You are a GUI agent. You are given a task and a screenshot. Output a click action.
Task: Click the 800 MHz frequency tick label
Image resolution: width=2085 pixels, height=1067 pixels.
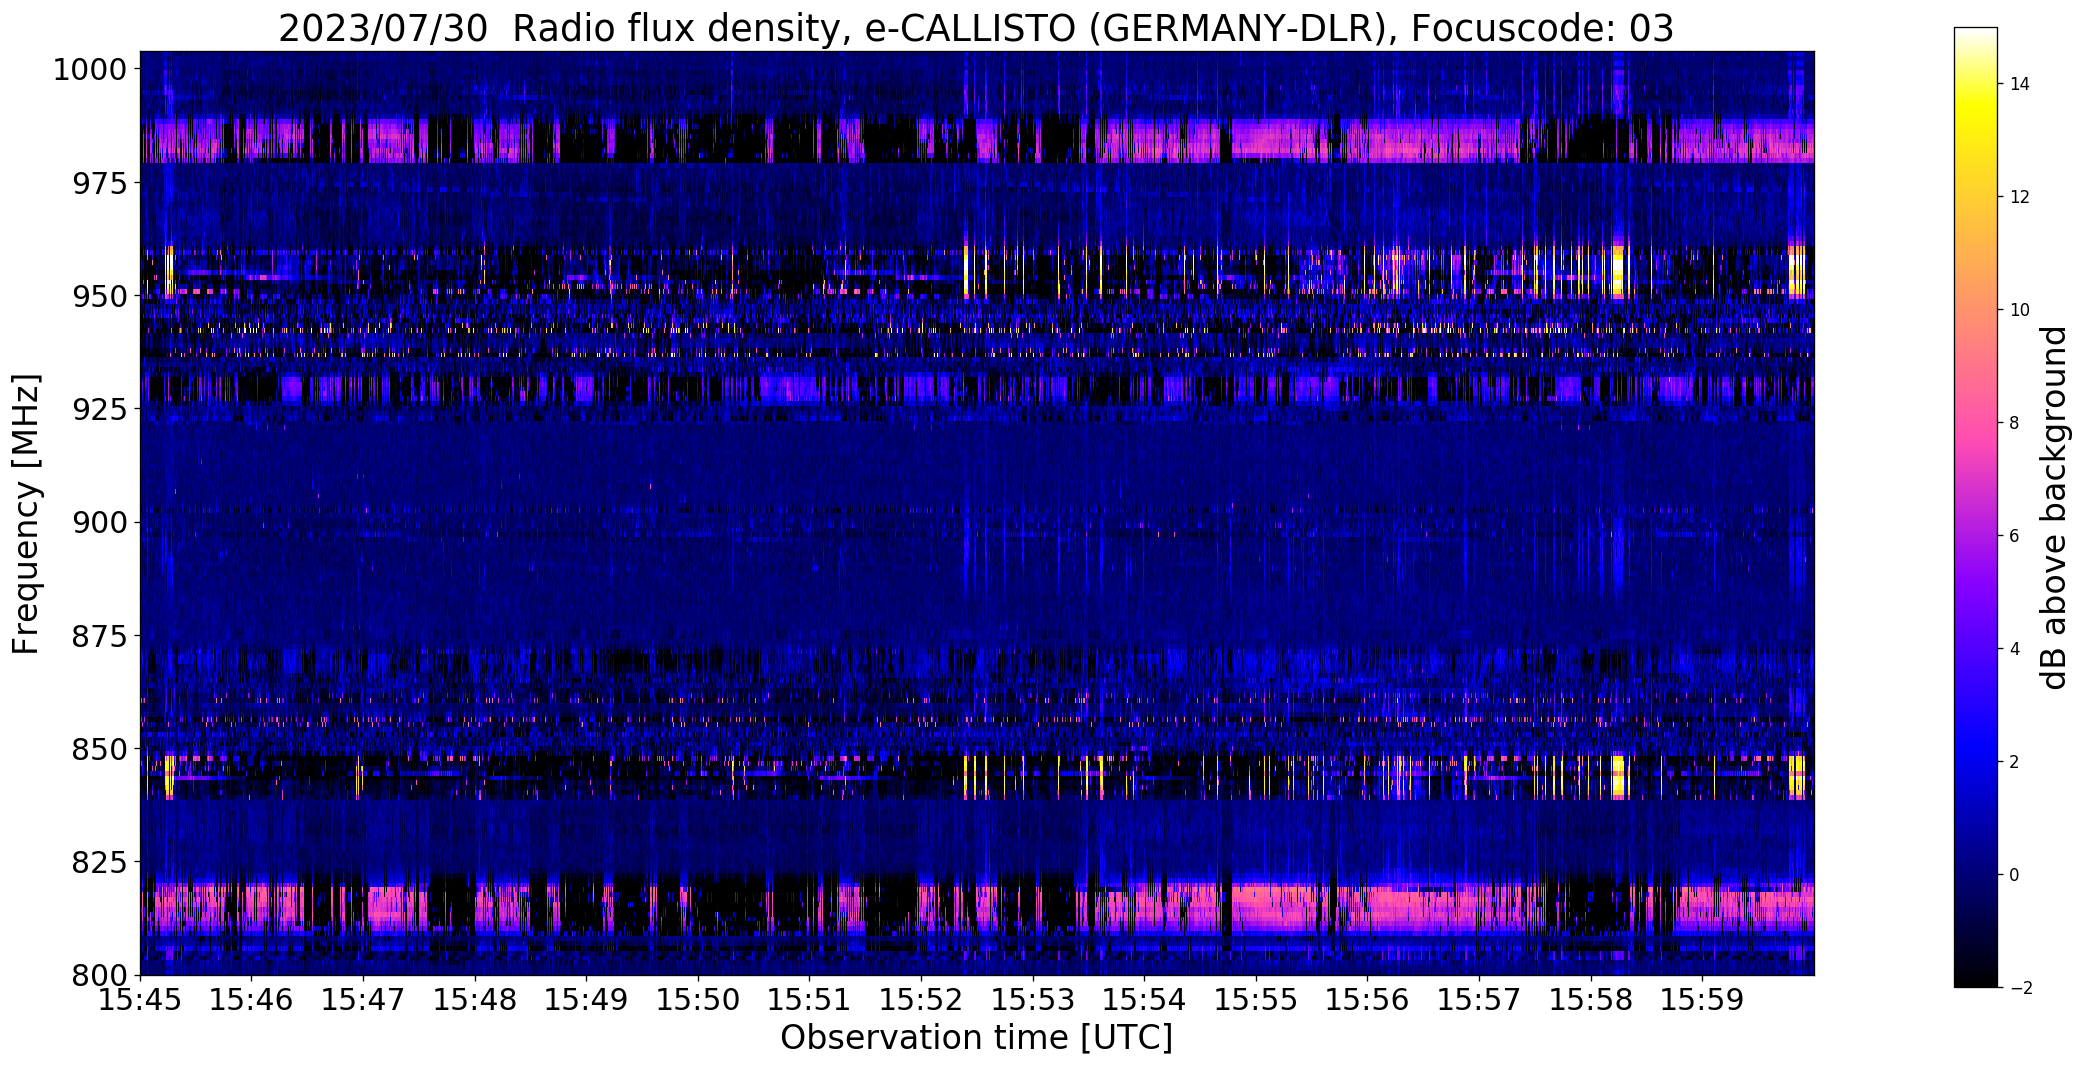point(99,974)
